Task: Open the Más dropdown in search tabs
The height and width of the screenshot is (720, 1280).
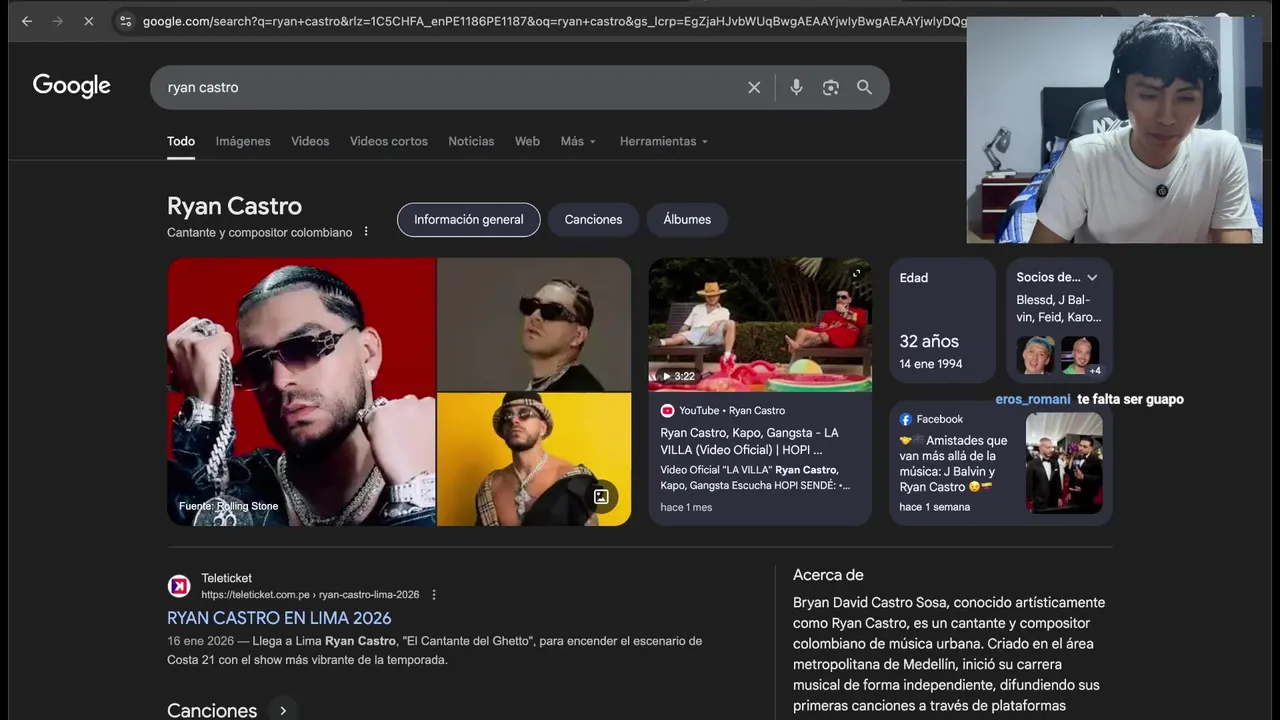Action: pos(578,141)
